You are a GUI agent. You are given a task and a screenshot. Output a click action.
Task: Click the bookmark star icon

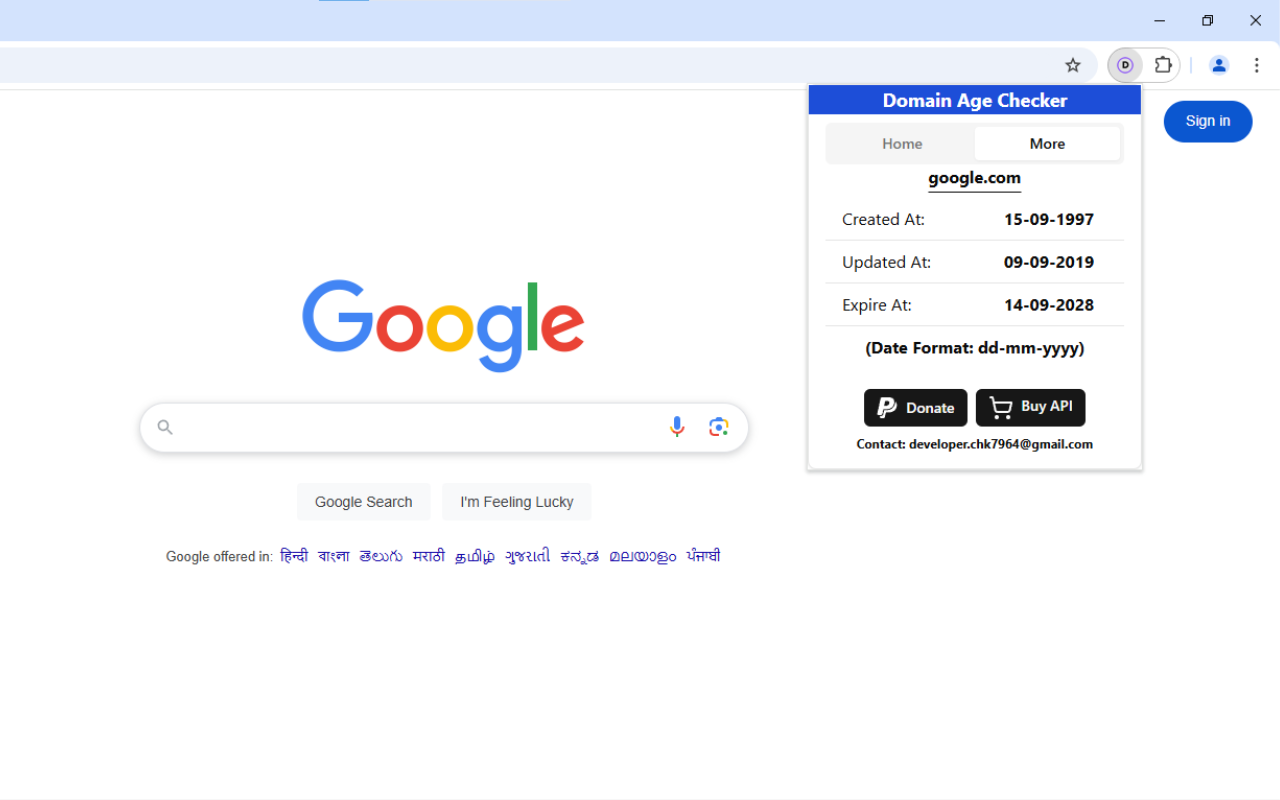pyautogui.click(x=1072, y=65)
